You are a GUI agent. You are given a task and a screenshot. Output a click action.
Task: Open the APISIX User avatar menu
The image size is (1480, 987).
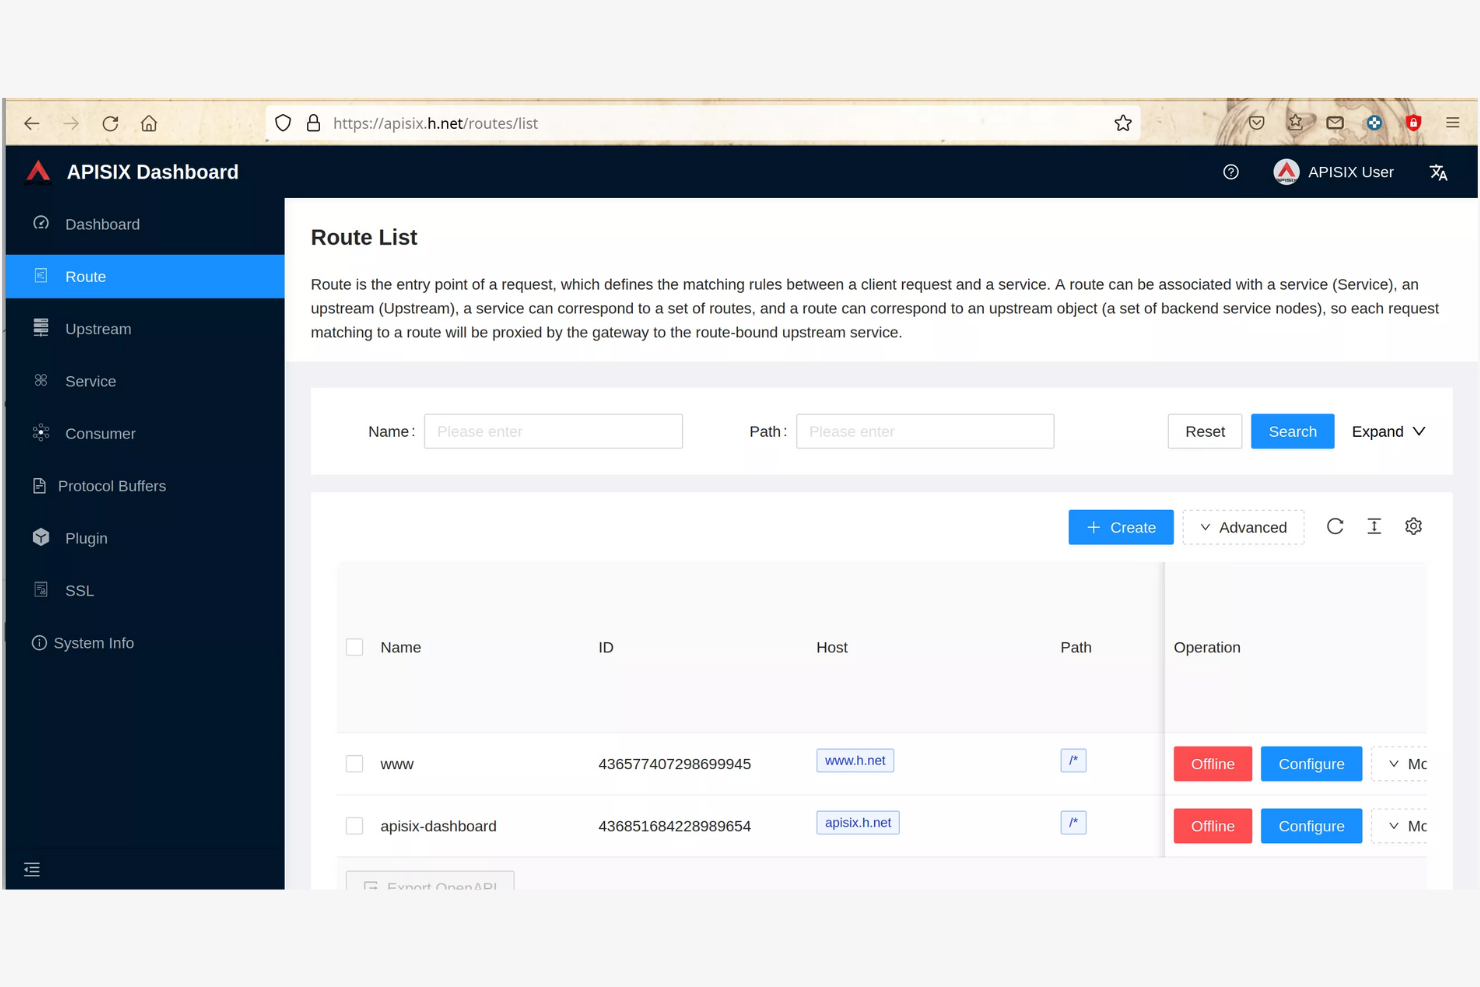[1333, 172]
